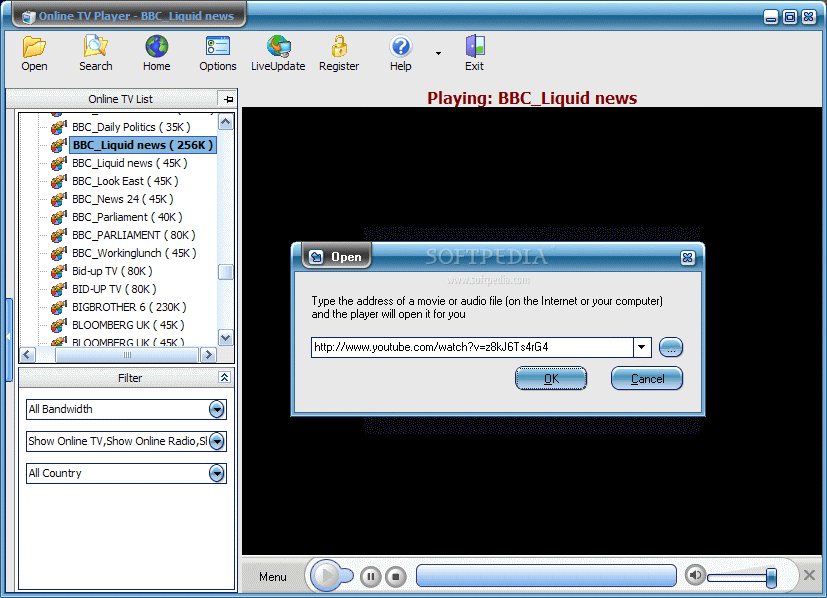Screen dimensions: 827x598
Task: Click the Register padlock icon
Action: 339,53
